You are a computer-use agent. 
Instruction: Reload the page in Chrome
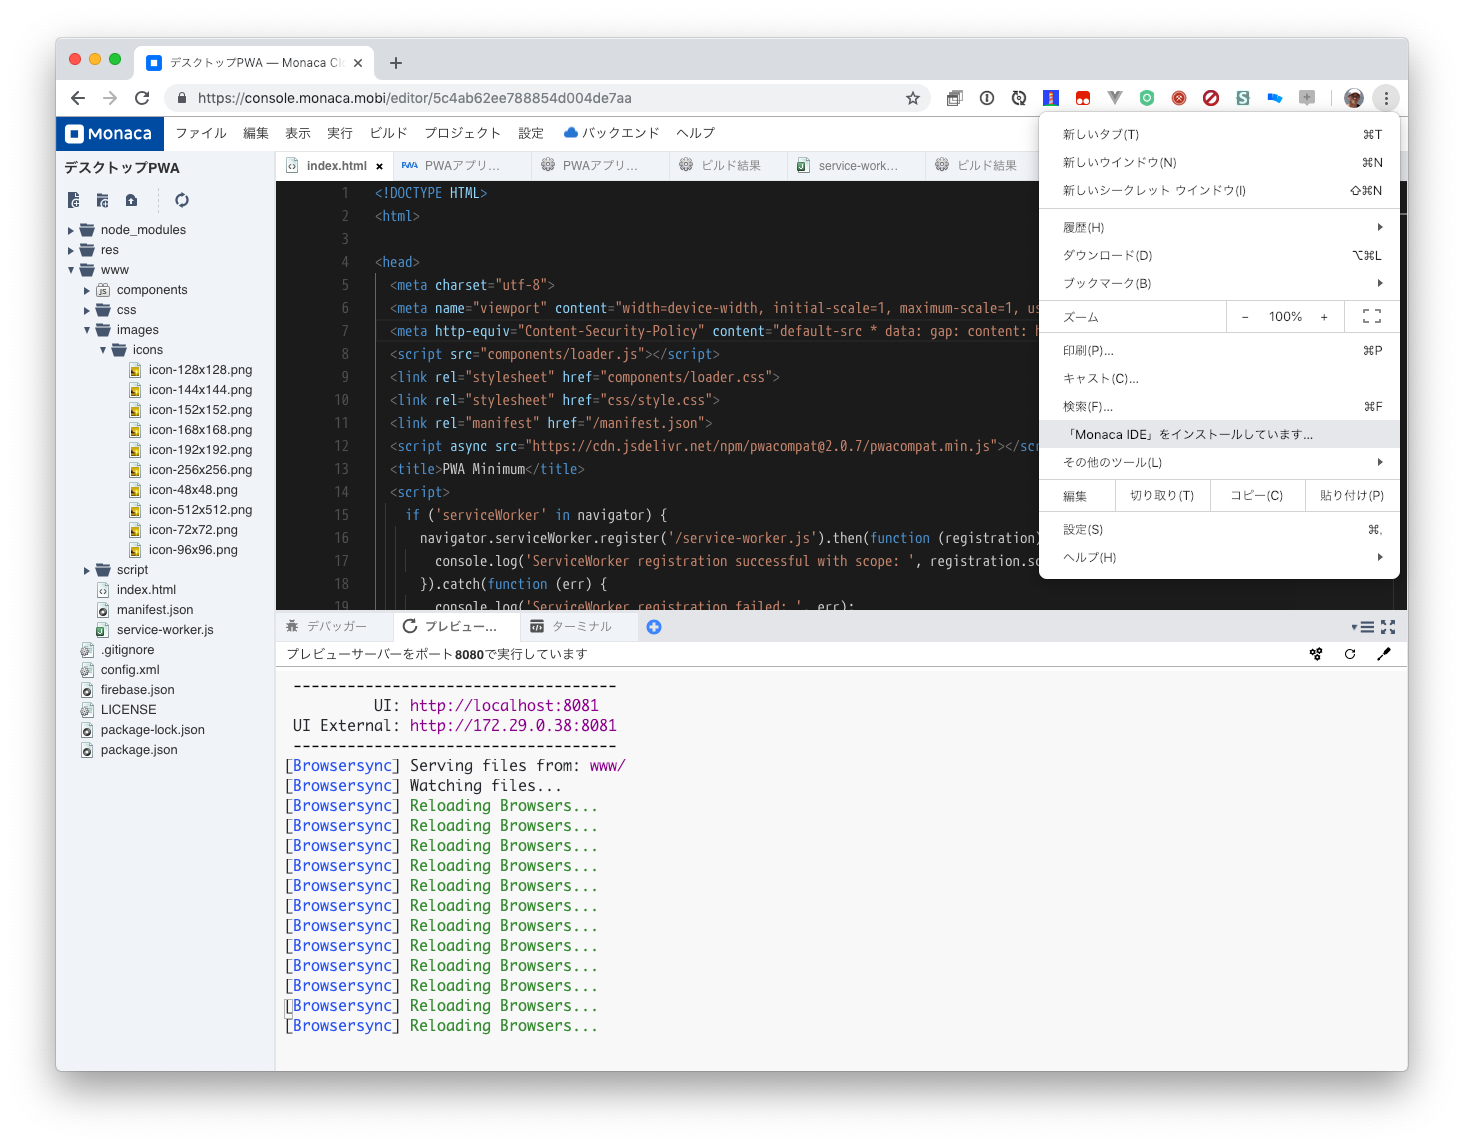click(142, 98)
